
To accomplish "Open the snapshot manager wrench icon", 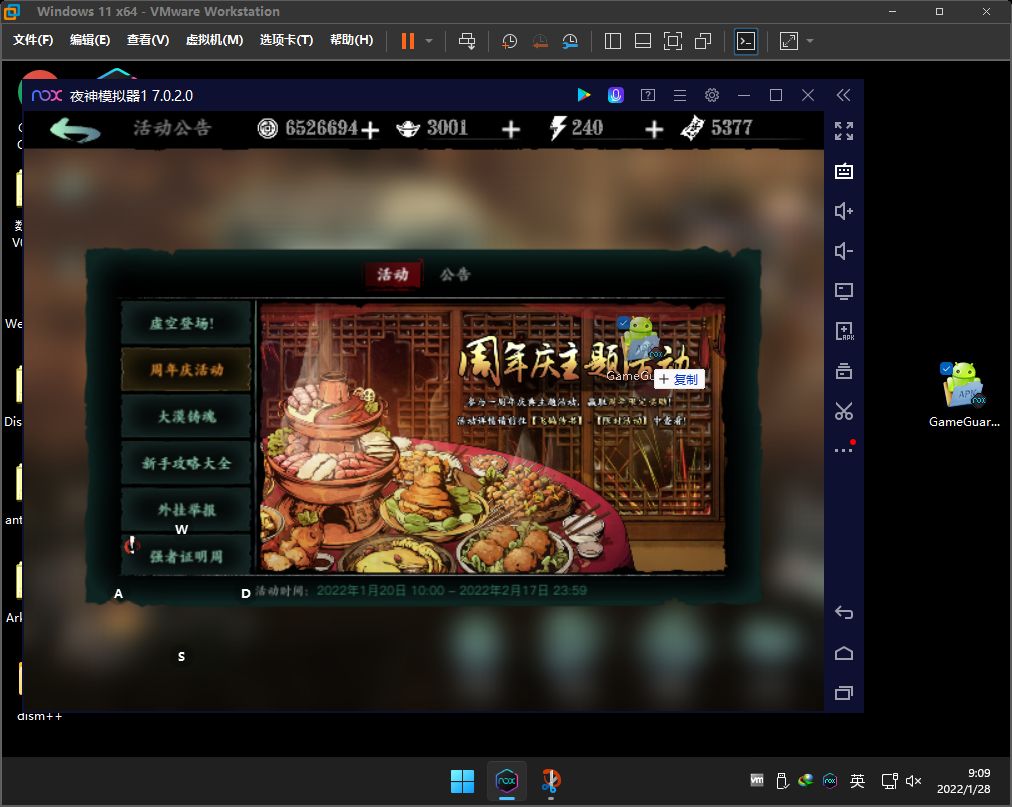I will pos(570,41).
